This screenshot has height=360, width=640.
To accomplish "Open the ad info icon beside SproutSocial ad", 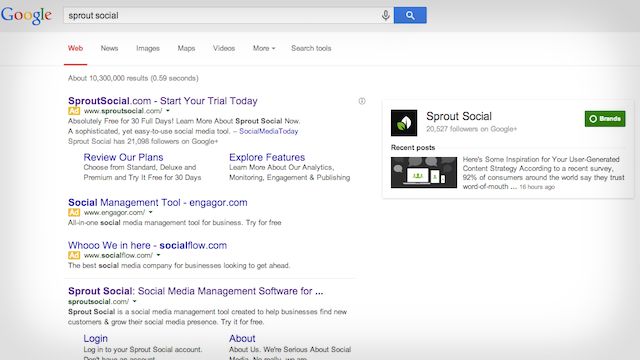I will tap(362, 101).
